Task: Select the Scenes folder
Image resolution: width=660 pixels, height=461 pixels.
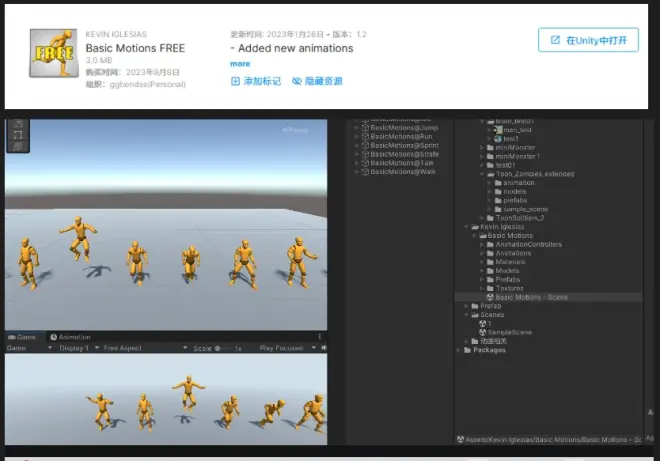Action: coord(487,315)
